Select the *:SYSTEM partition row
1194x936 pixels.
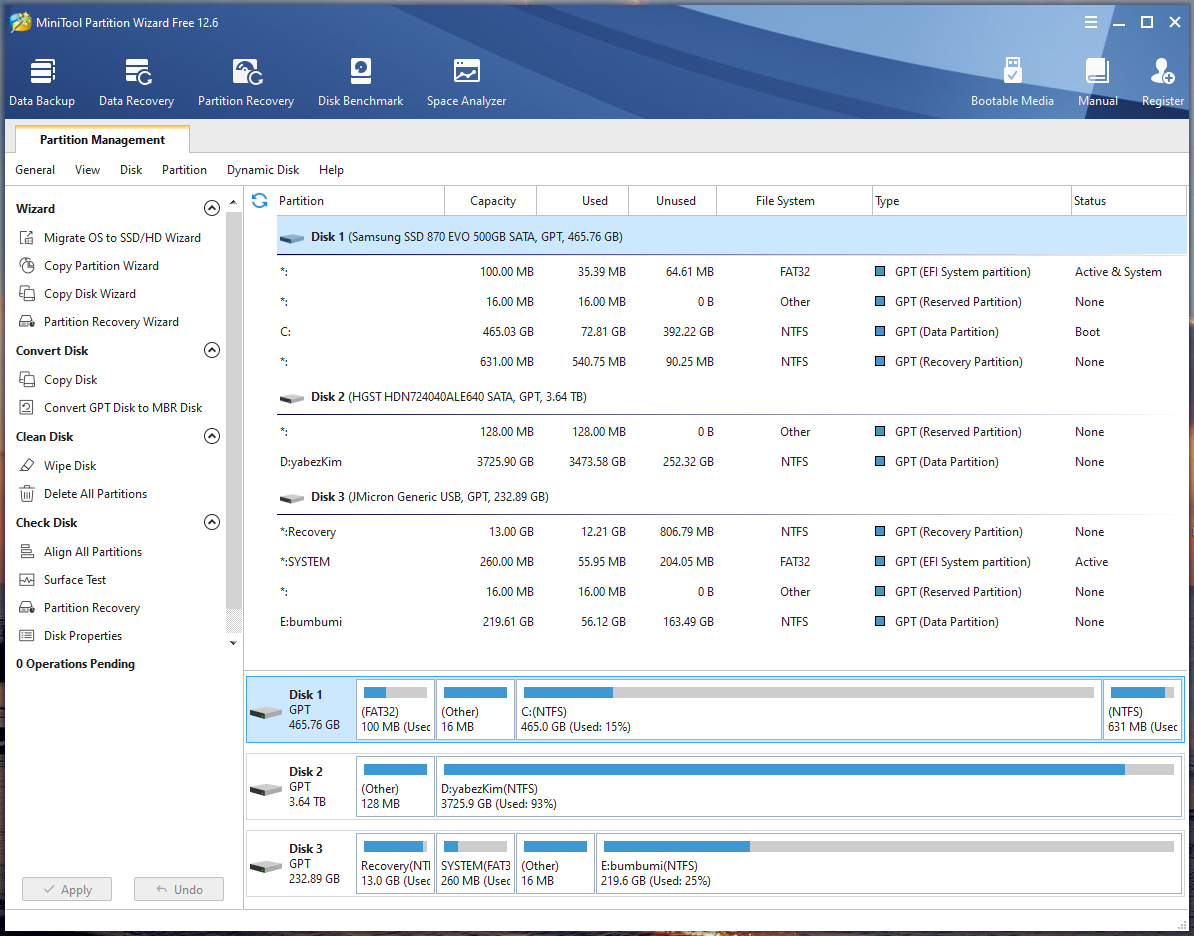[732, 562]
